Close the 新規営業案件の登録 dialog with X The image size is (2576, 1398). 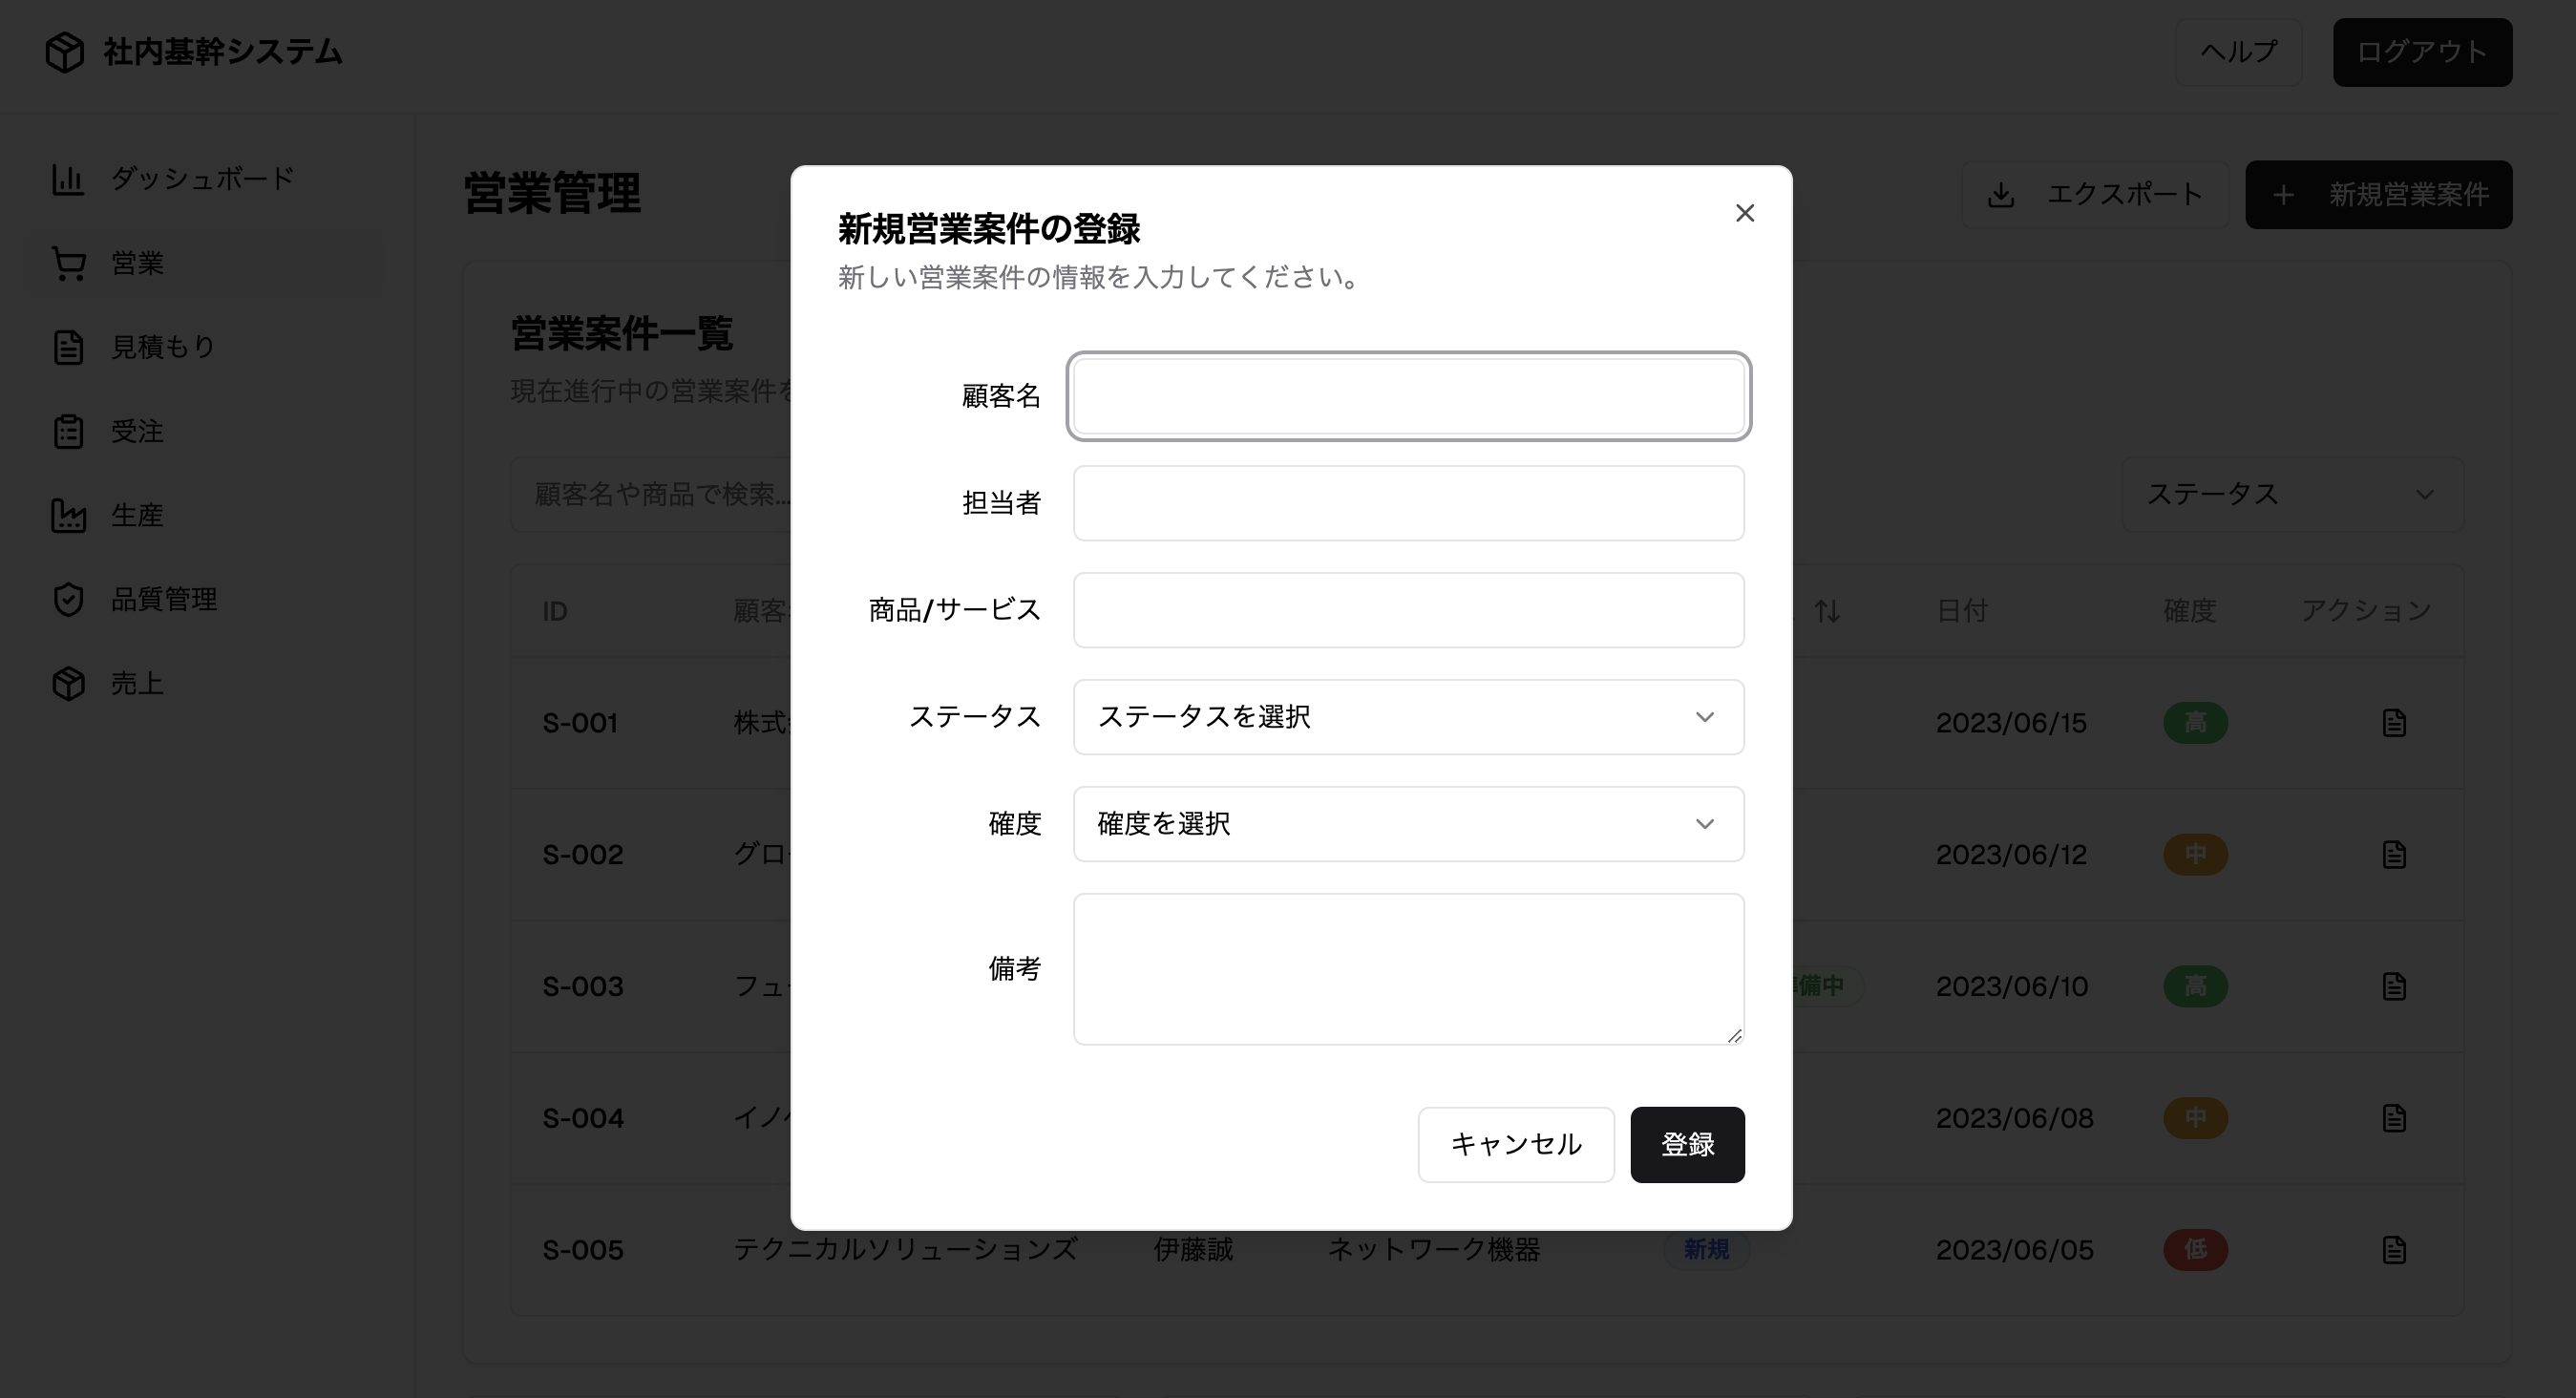tap(1744, 213)
